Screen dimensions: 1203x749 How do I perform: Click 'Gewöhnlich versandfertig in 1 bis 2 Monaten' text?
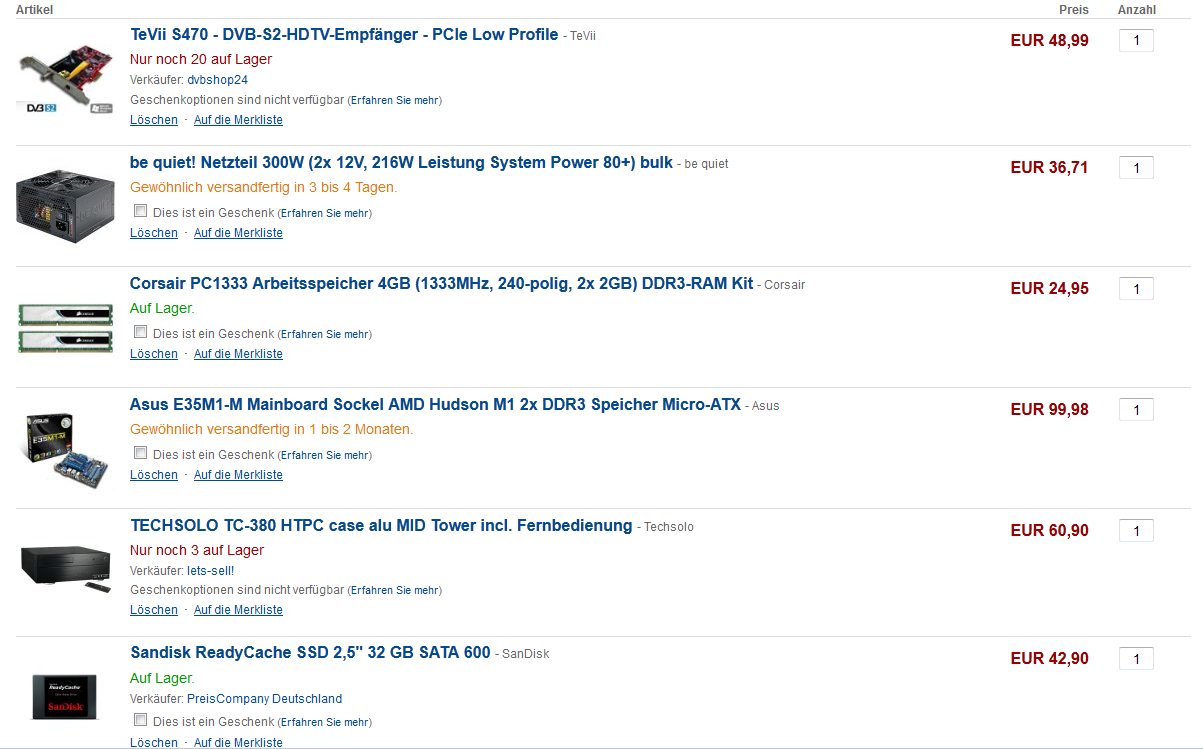tap(271, 429)
